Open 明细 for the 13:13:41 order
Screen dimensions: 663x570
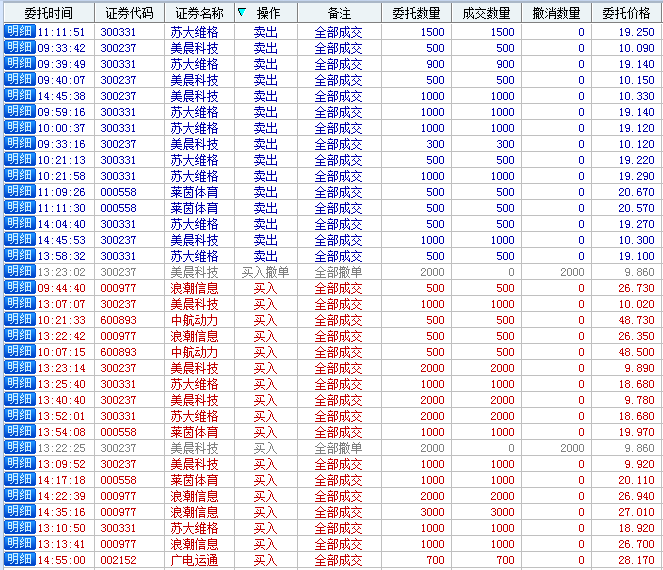point(19,544)
